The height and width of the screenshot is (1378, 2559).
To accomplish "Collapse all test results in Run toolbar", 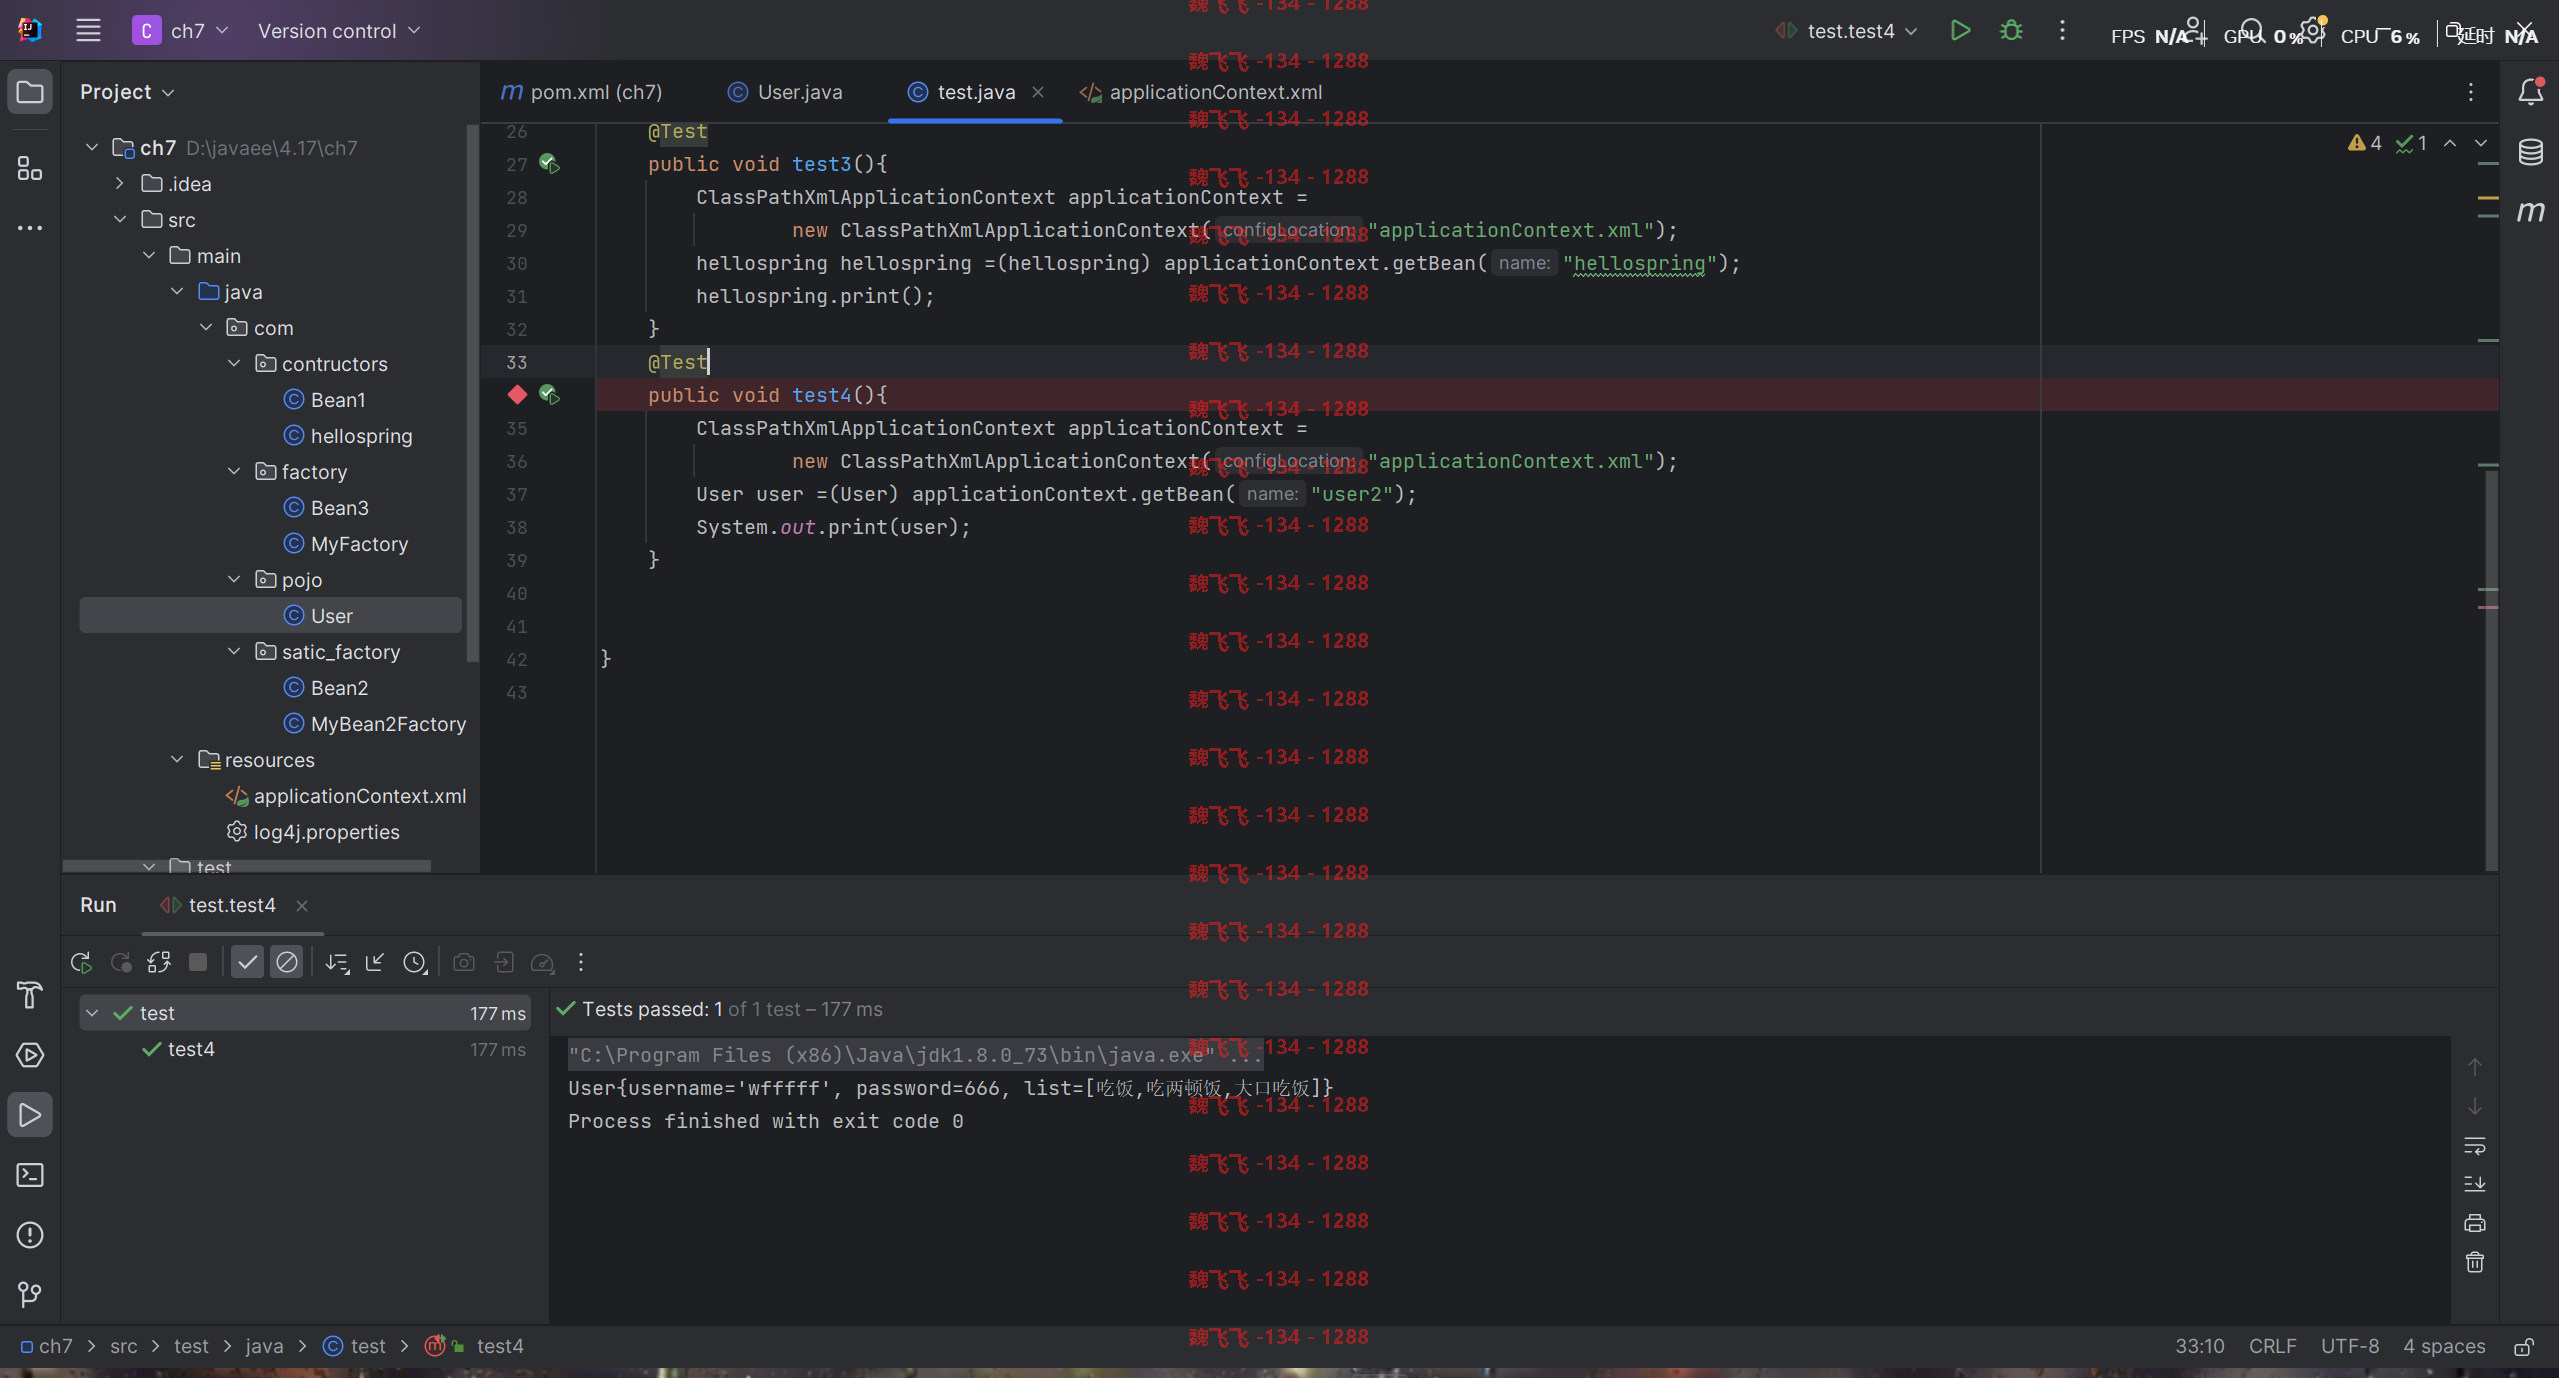I will pyautogui.click(x=375, y=963).
